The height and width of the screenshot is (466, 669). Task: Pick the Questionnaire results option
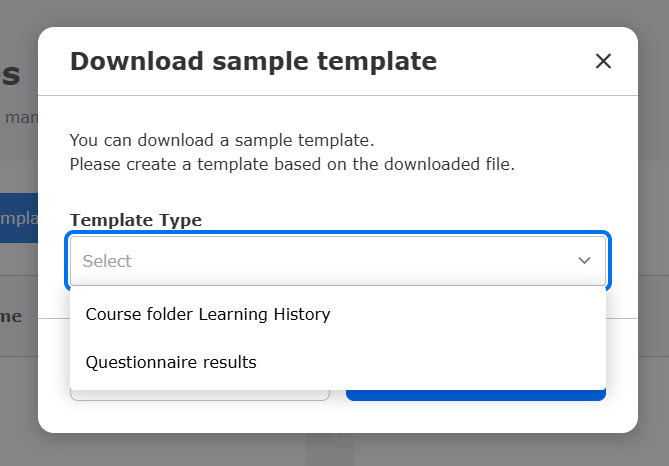(x=171, y=362)
